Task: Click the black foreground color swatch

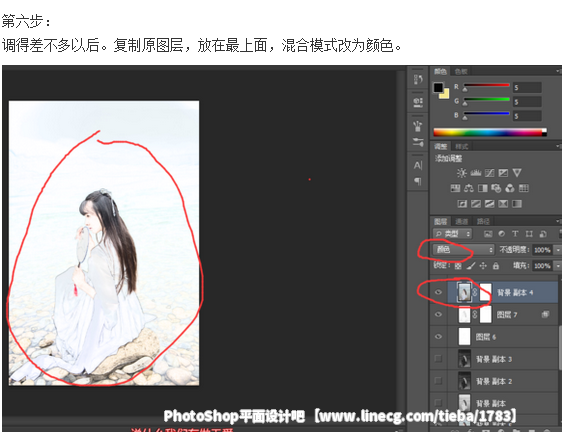Action: tap(438, 88)
